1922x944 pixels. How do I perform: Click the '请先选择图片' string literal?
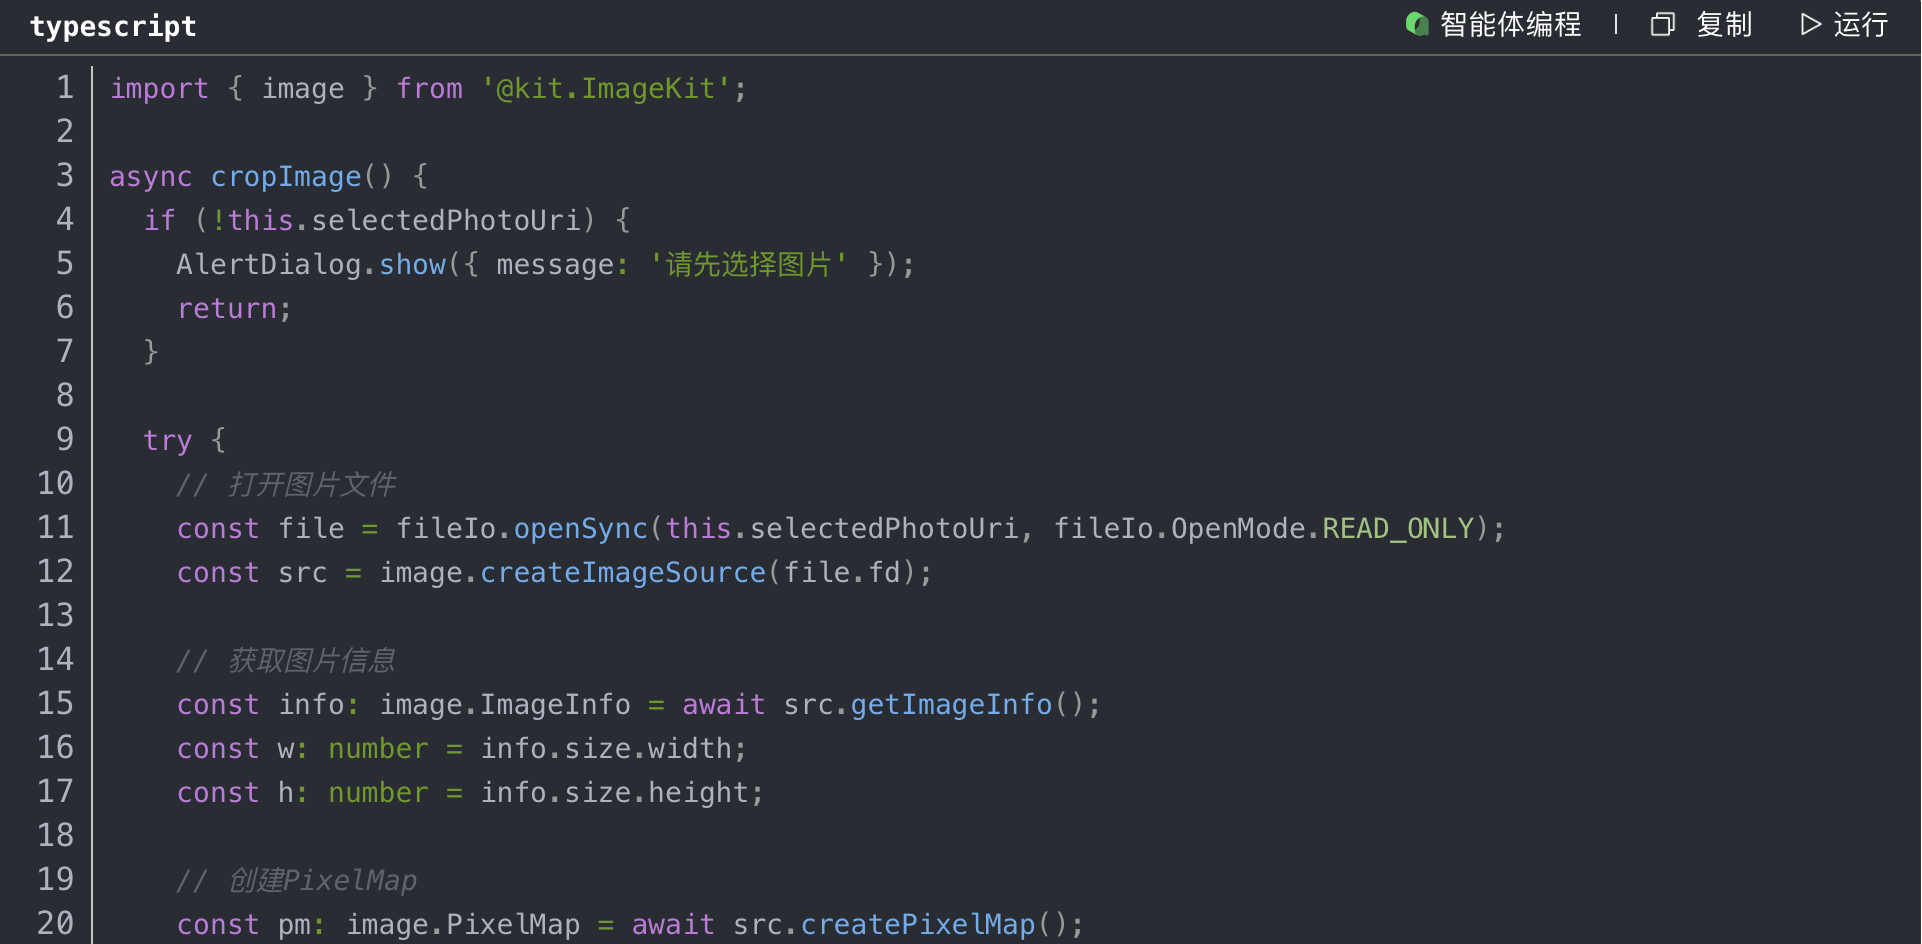click(749, 265)
